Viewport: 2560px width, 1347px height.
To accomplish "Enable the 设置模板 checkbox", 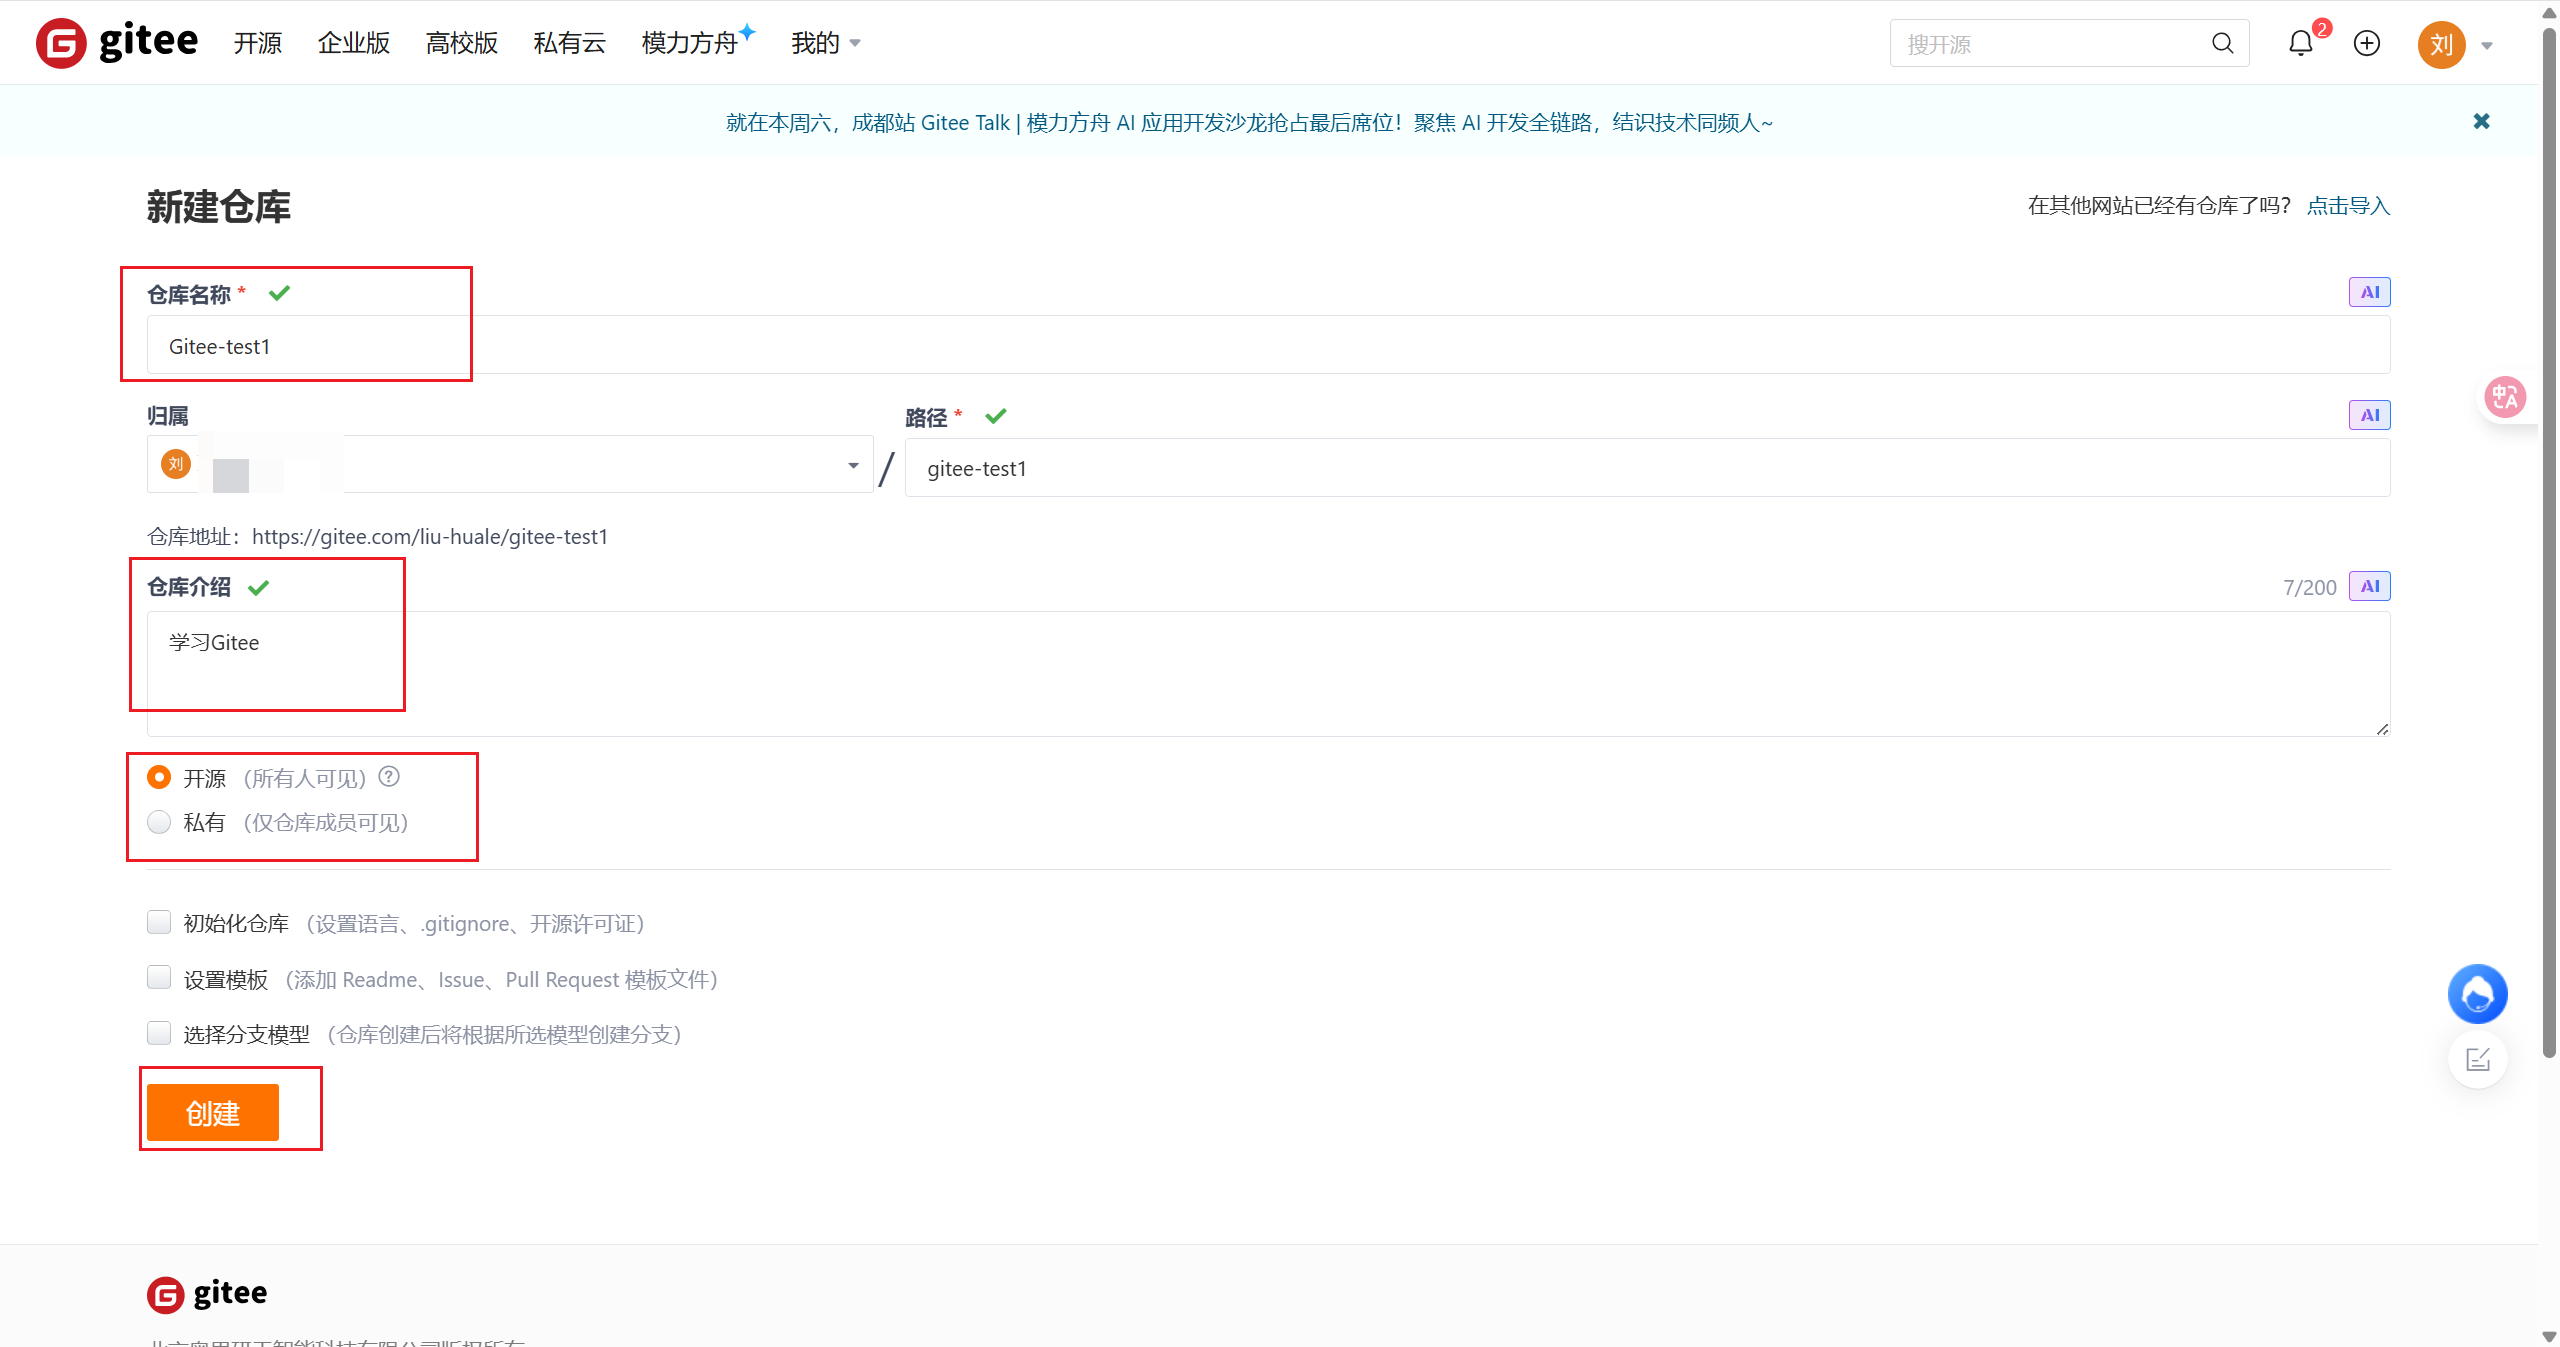I will tap(159, 977).
